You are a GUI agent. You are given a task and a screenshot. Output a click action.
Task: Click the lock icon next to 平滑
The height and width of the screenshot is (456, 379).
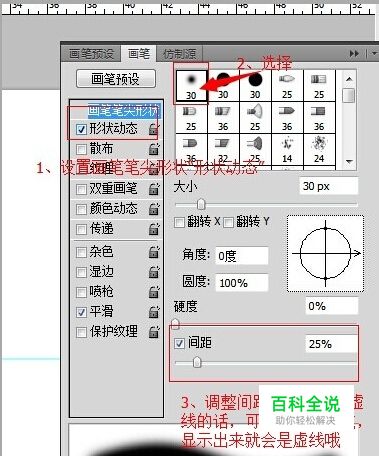[154, 312]
